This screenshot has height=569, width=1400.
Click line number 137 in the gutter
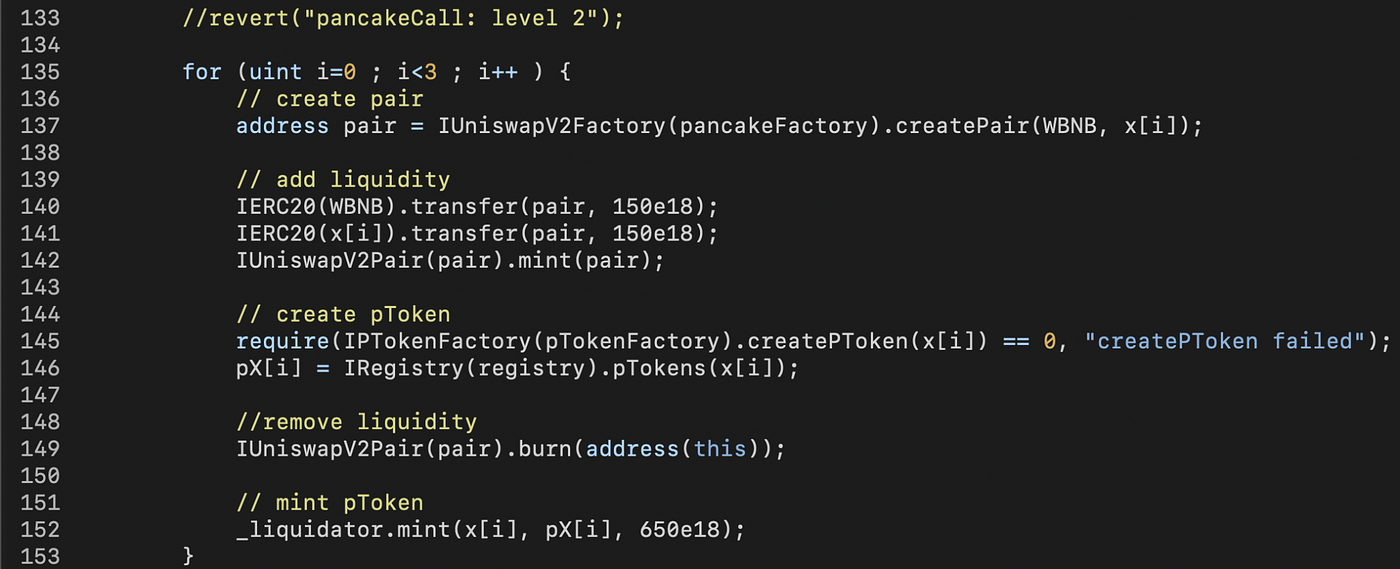(x=39, y=126)
